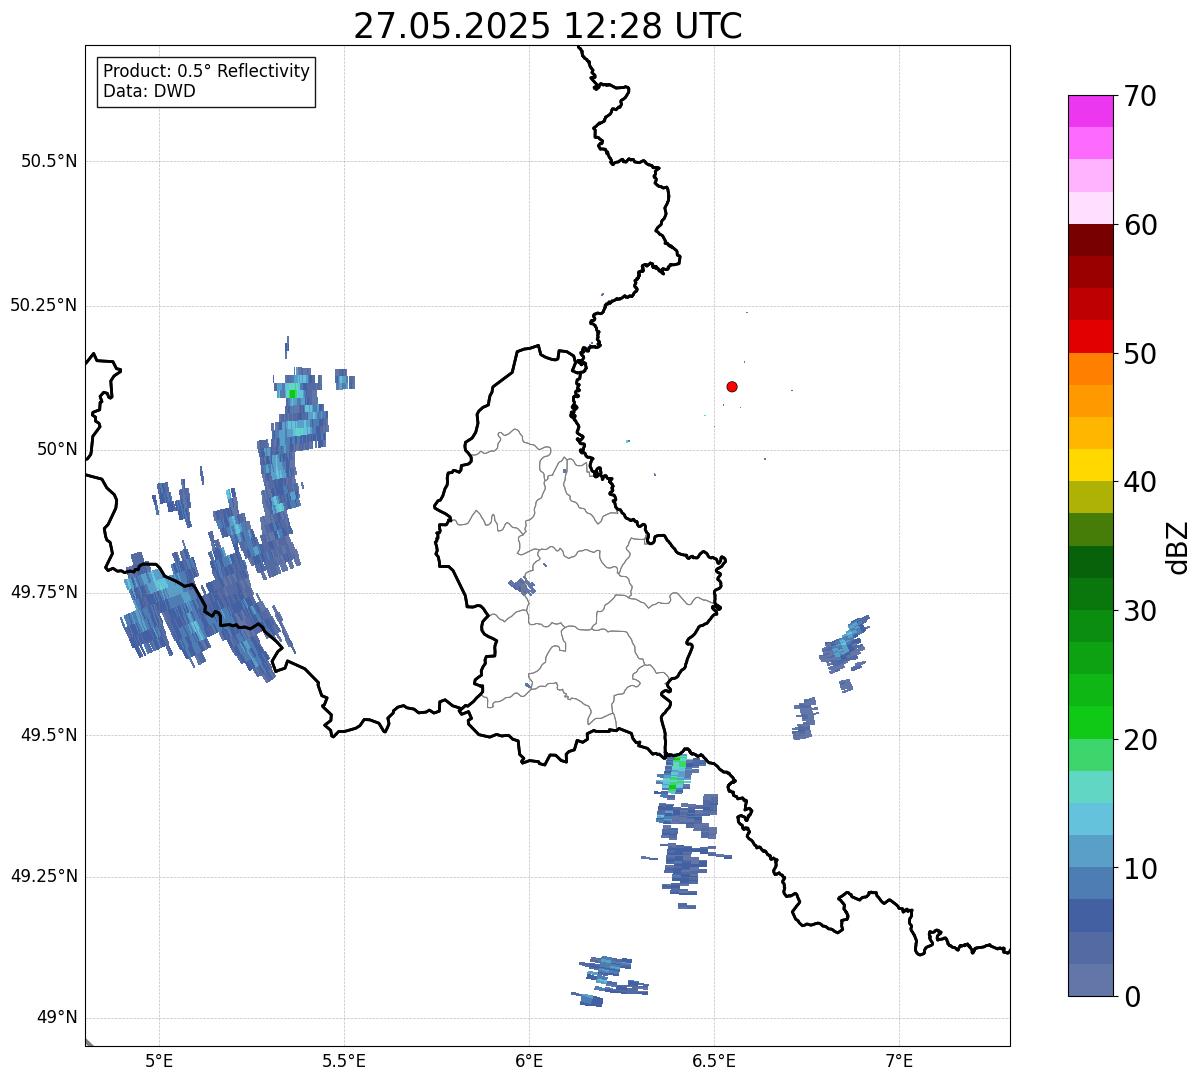The height and width of the screenshot is (1081, 1202).
Task: Click the dBZ colorbar axis label
Action: point(1178,547)
